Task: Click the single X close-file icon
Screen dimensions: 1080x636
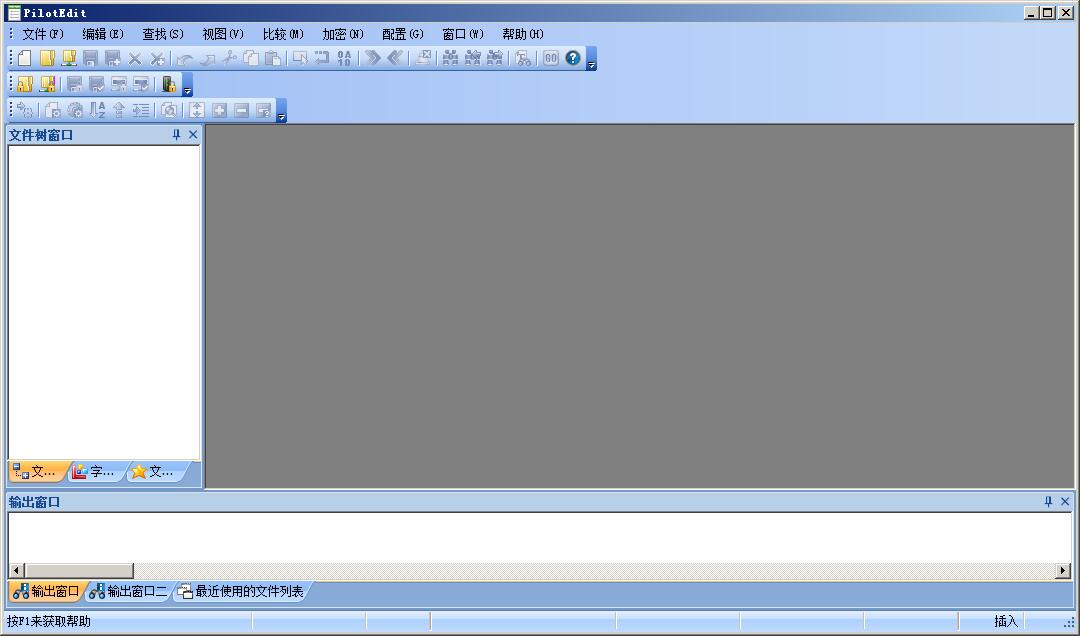Action: point(135,59)
